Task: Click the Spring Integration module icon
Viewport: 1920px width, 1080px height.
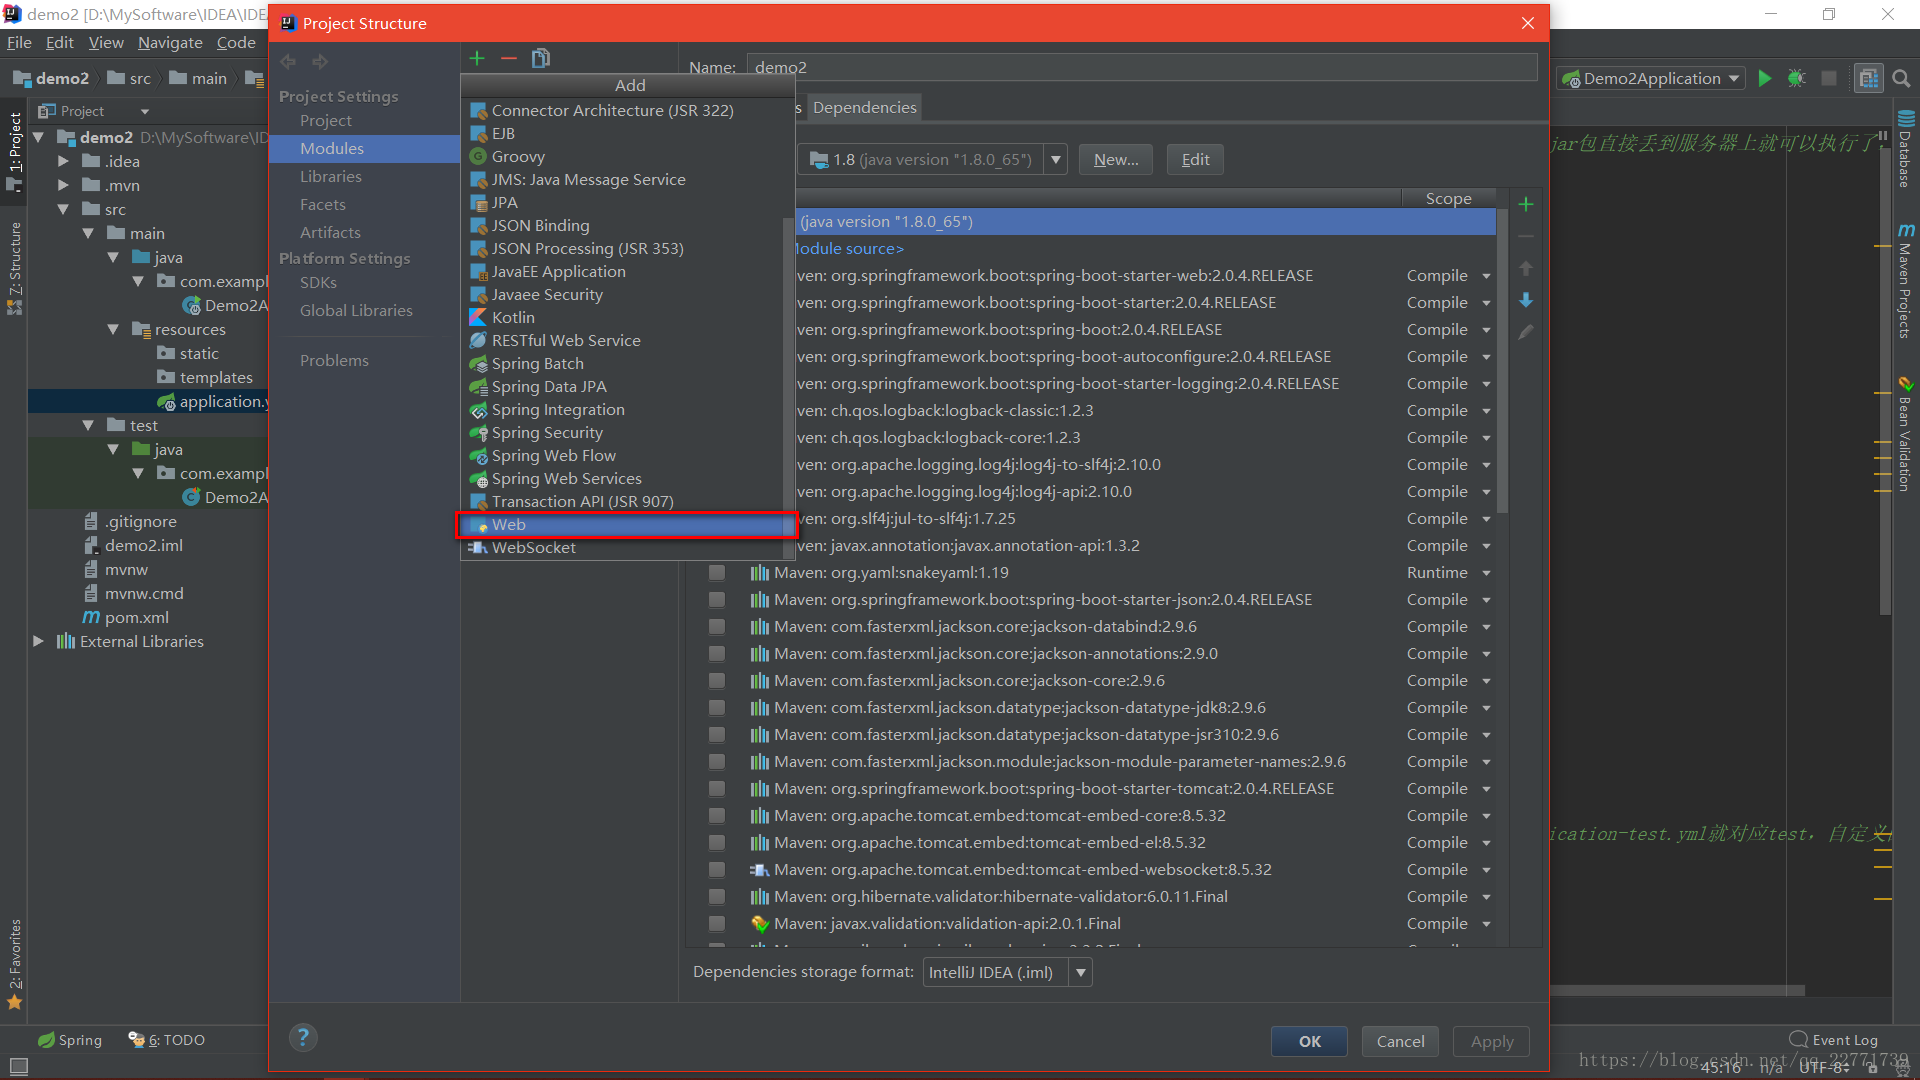Action: 477,409
